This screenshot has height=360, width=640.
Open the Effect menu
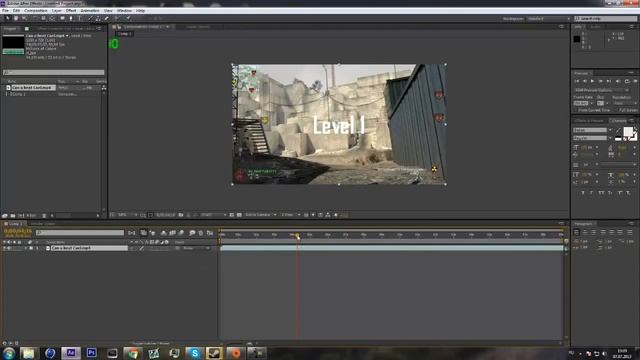tap(71, 11)
